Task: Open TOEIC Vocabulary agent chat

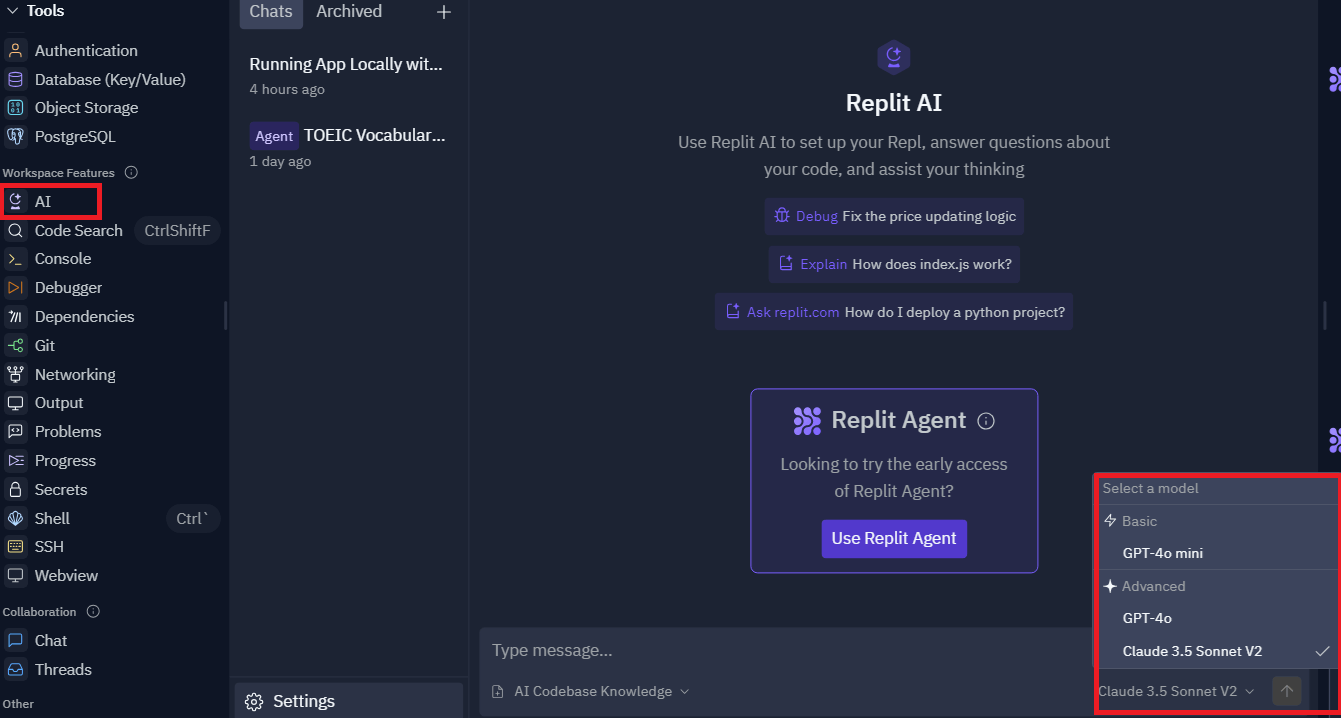Action: pyautogui.click(x=347, y=147)
